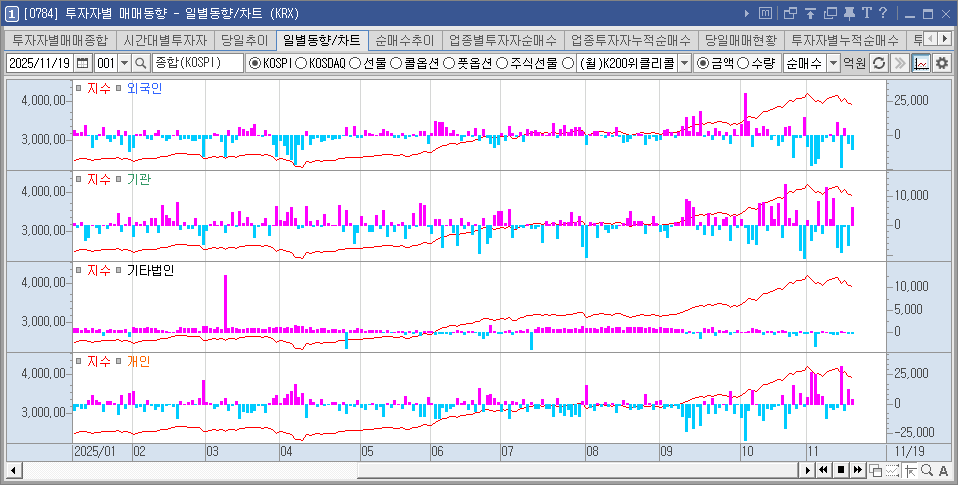958x485 pixels.
Task: Click the T font icon in title bar
Action: pyautogui.click(x=866, y=13)
